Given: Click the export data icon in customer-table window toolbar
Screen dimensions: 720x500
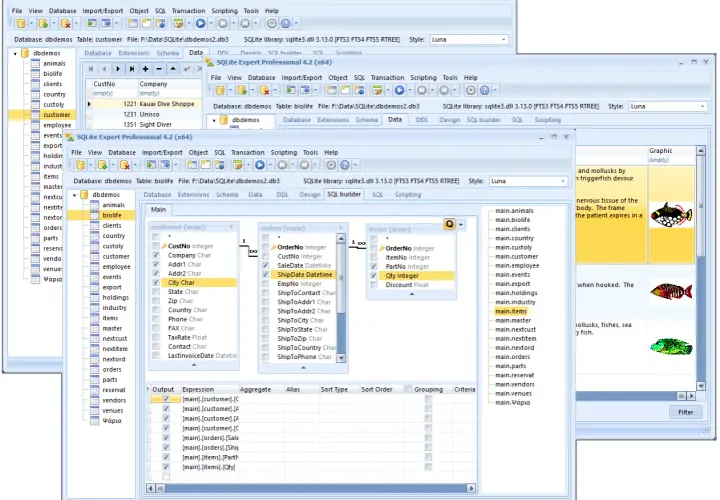Looking at the screenshot, I should (106, 23).
